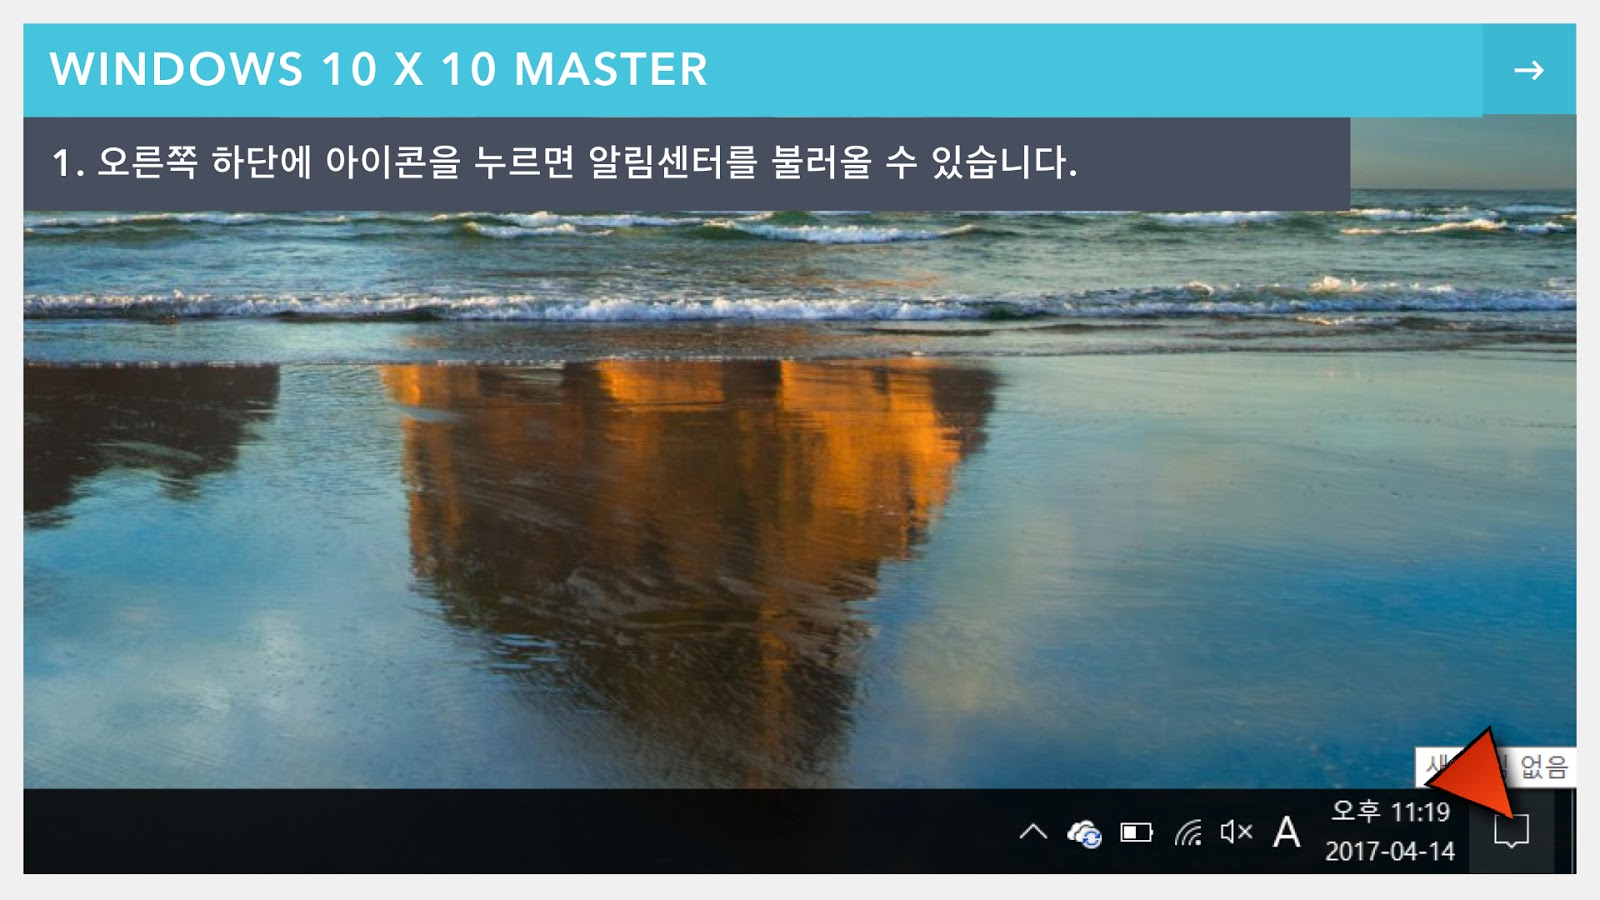Click the WINDOWS 10 X 10 MASTER title

379,70
